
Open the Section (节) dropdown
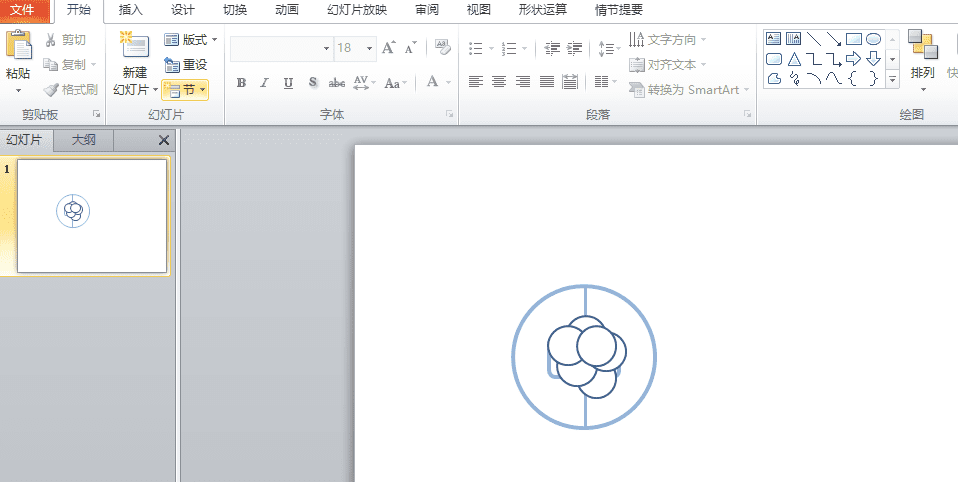[x=186, y=90]
